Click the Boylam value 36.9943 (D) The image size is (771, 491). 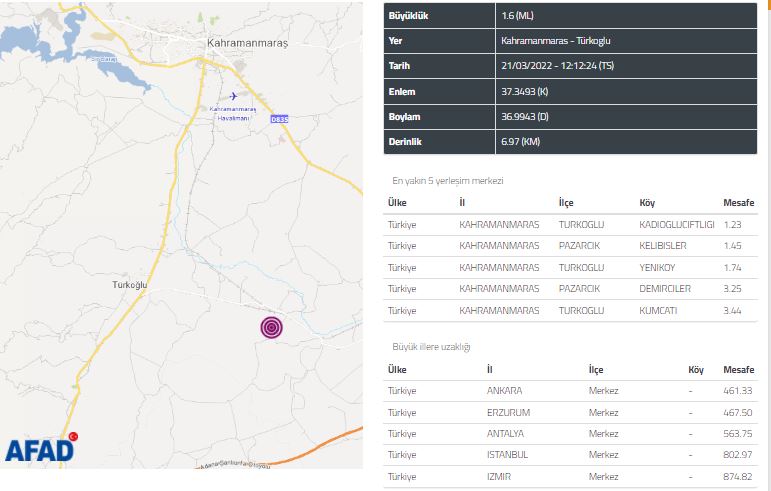tap(523, 116)
